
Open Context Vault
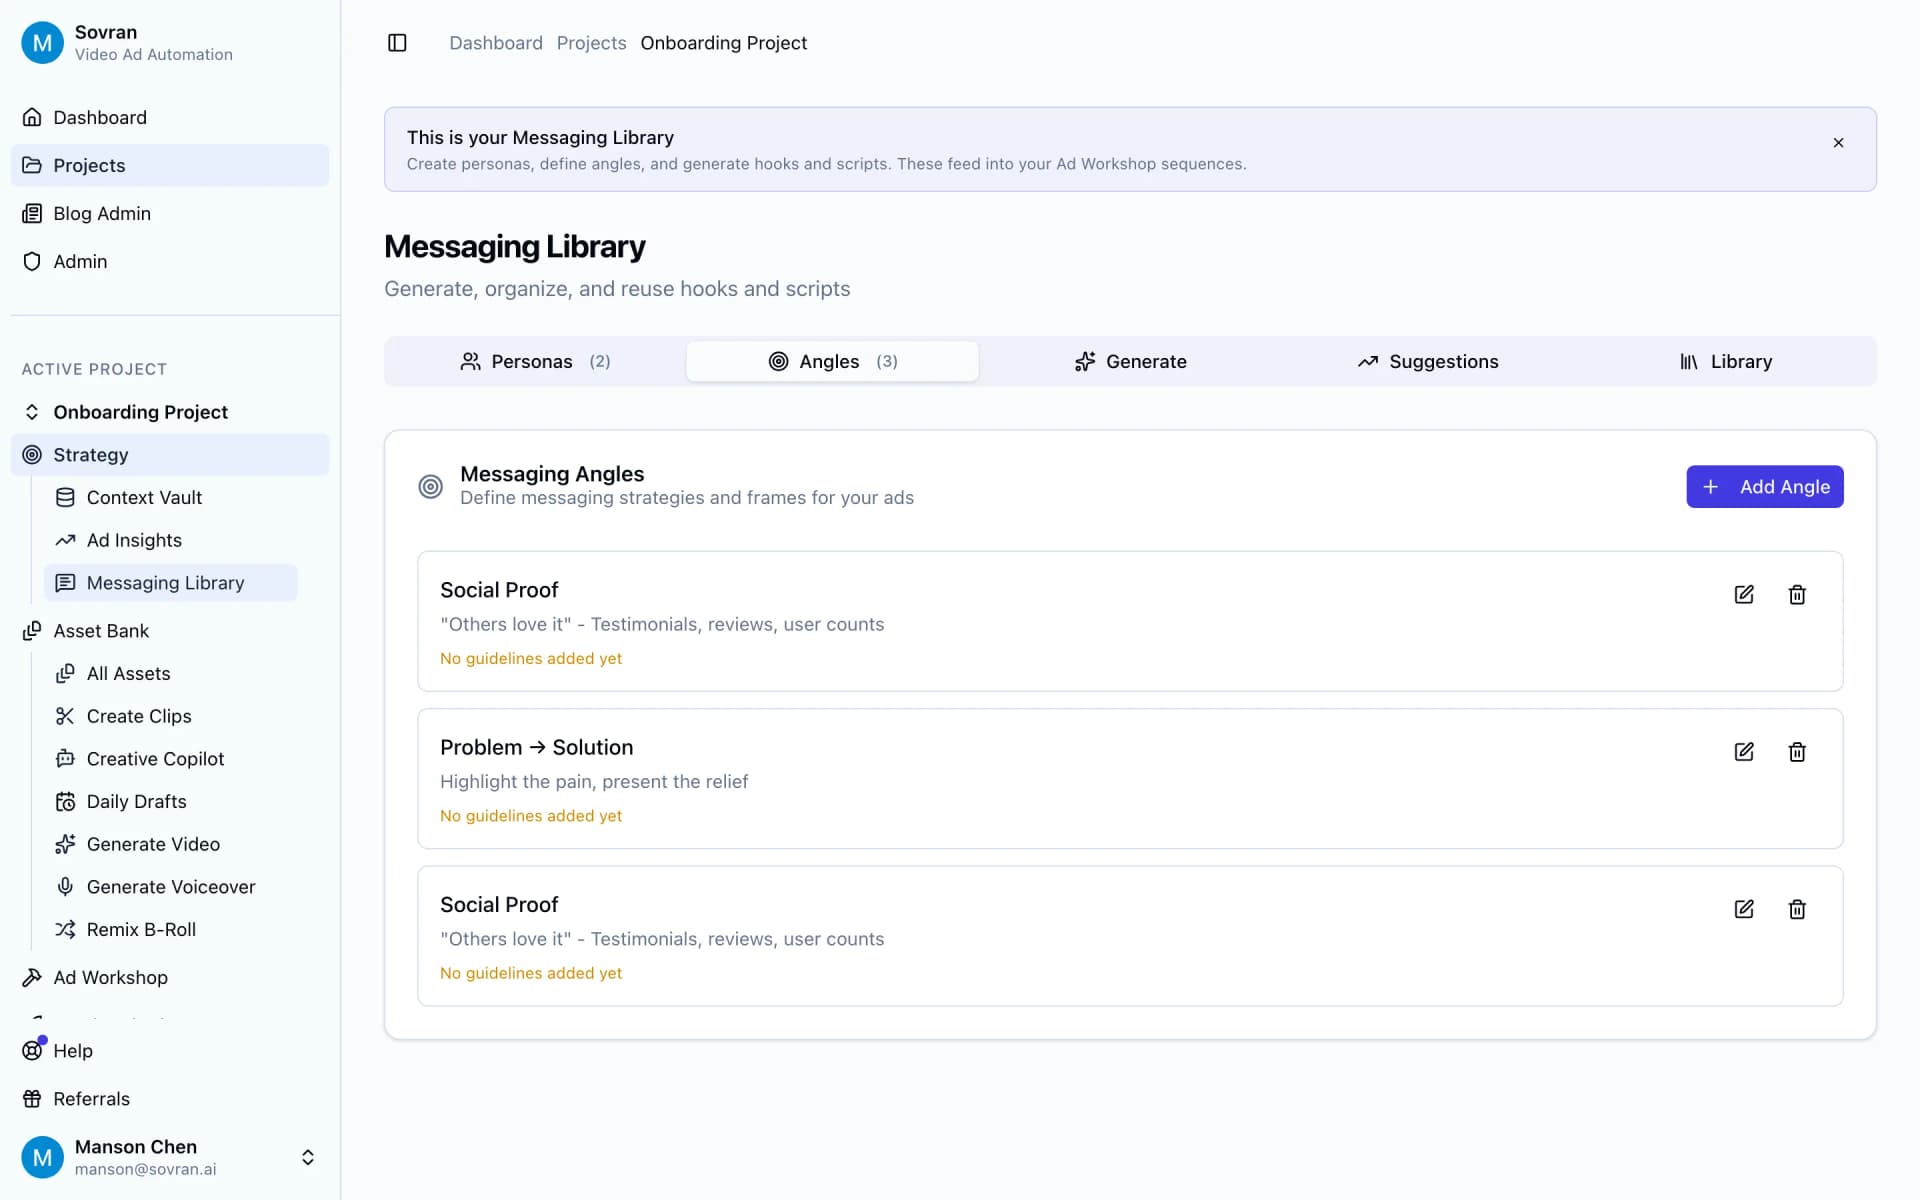coord(170,497)
